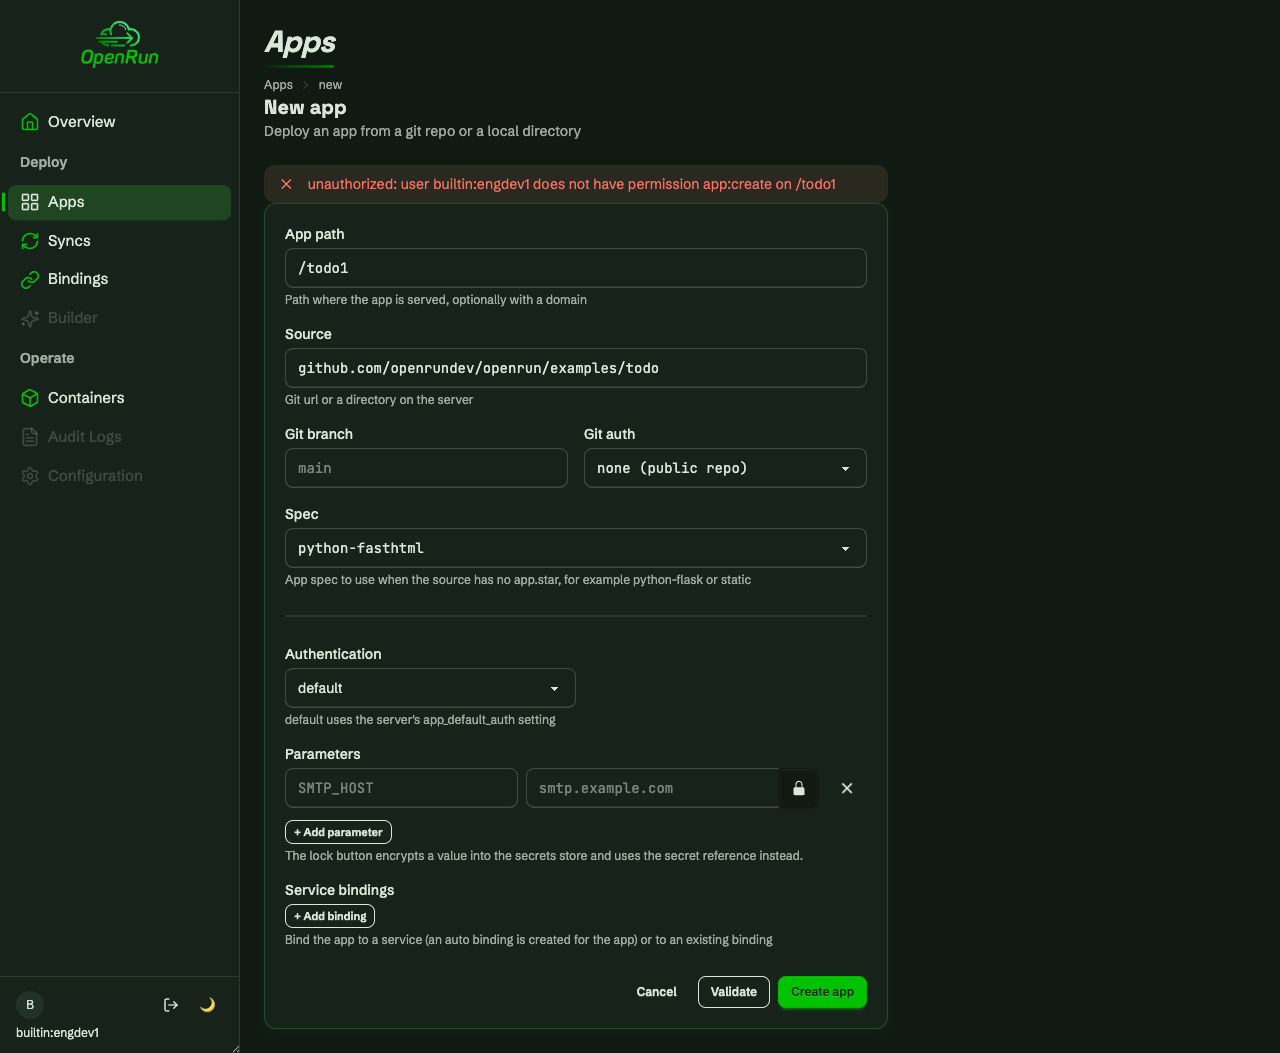Screen dimensions: 1280x1053
Task: Click the Cancel button
Action: pyautogui.click(x=656, y=992)
